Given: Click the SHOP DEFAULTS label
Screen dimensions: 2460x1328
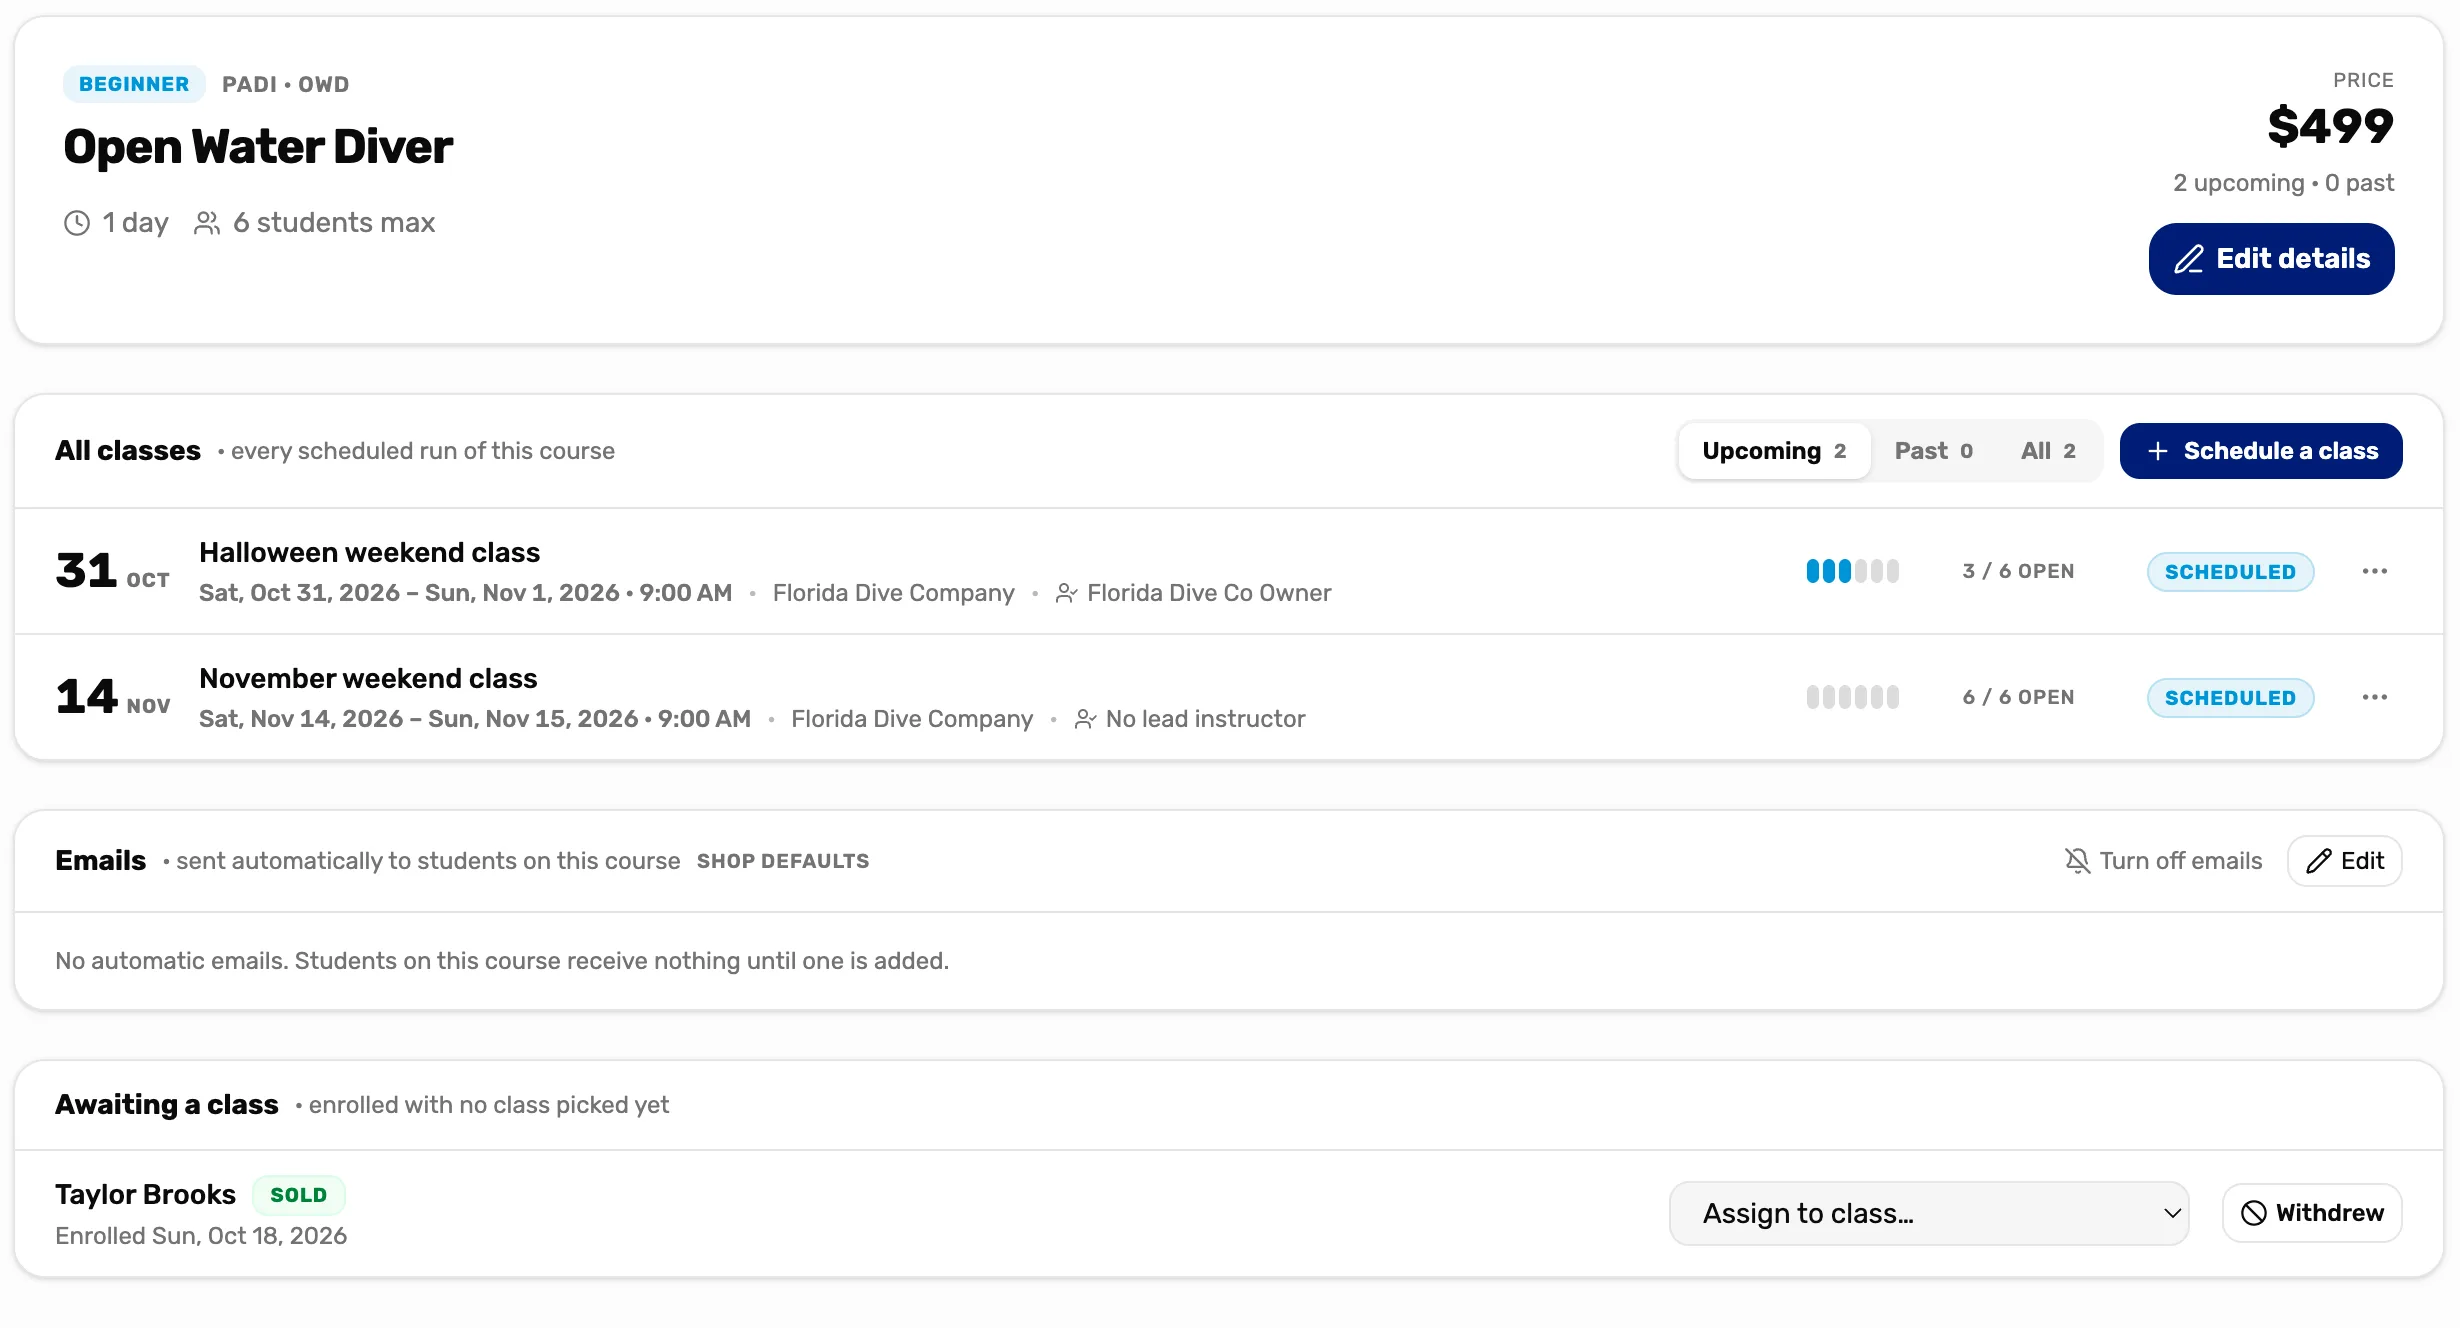Looking at the screenshot, I should tap(783, 861).
